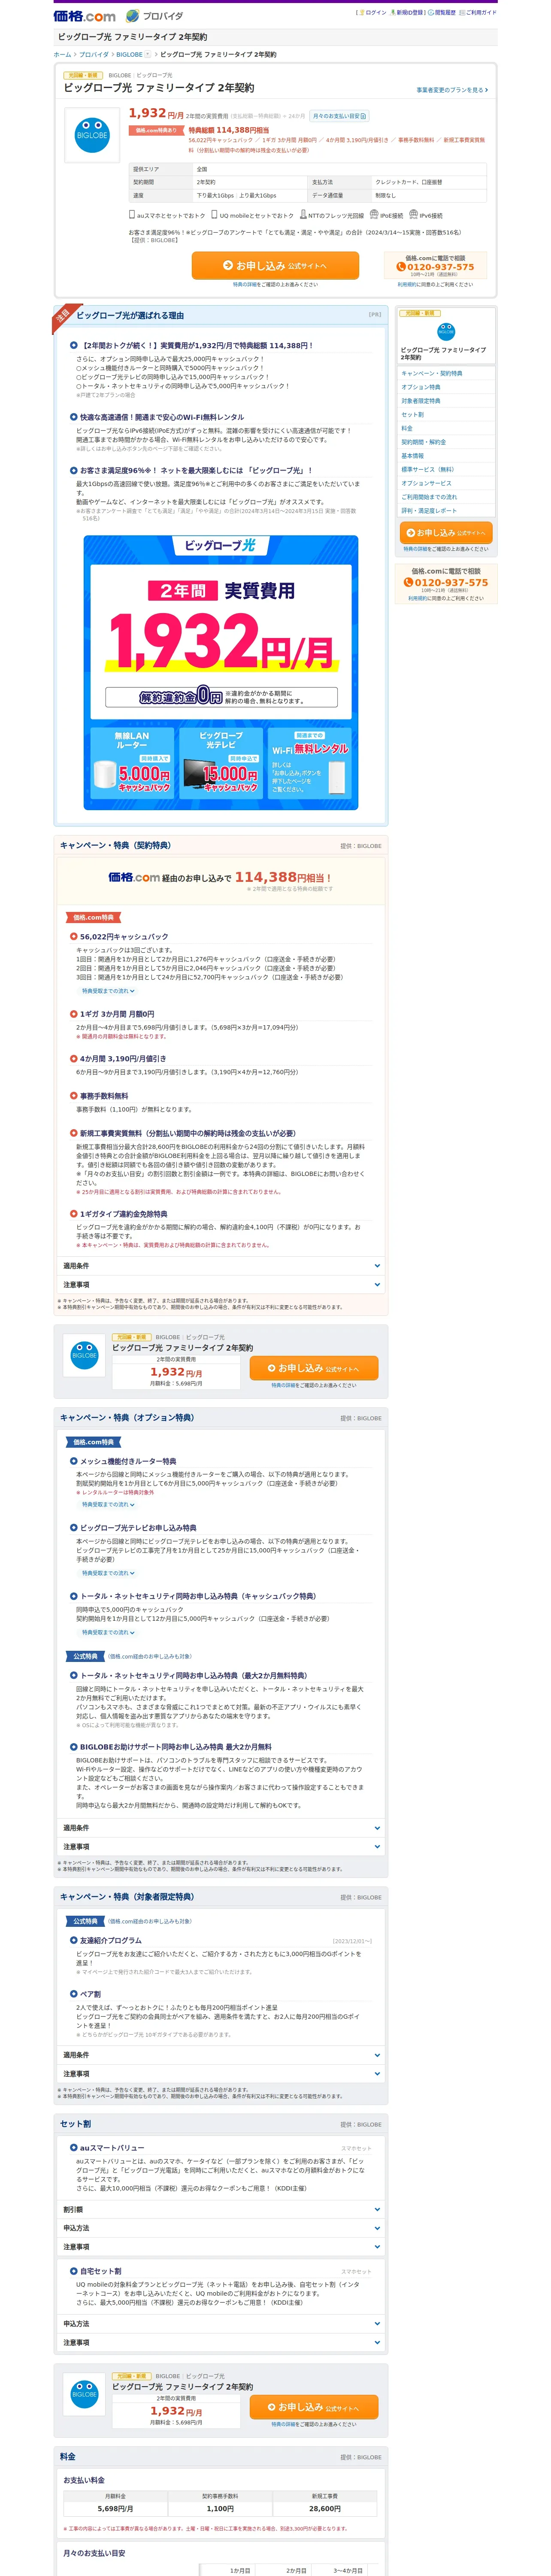Expand 申込方法 under 自宅セット割

coord(221,2324)
